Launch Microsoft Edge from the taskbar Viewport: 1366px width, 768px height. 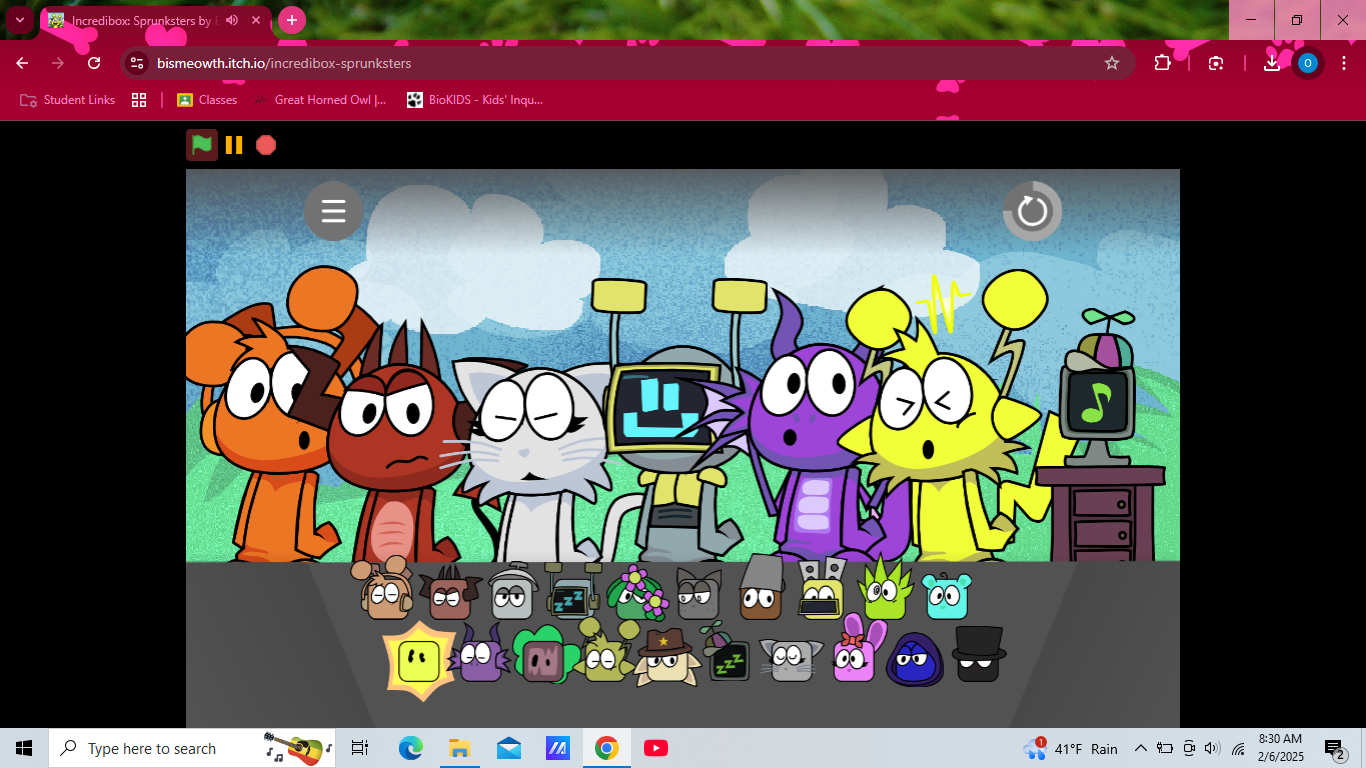point(410,748)
